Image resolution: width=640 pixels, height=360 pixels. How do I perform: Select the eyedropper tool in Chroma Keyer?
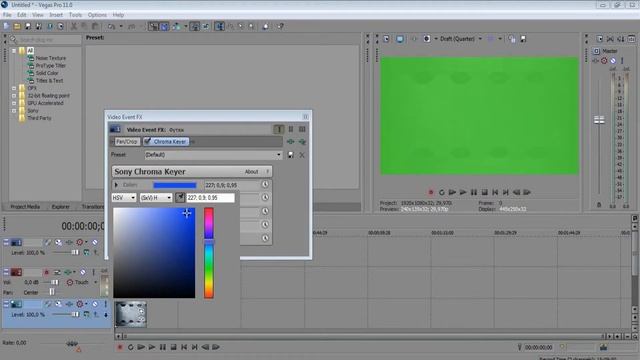(x=180, y=198)
